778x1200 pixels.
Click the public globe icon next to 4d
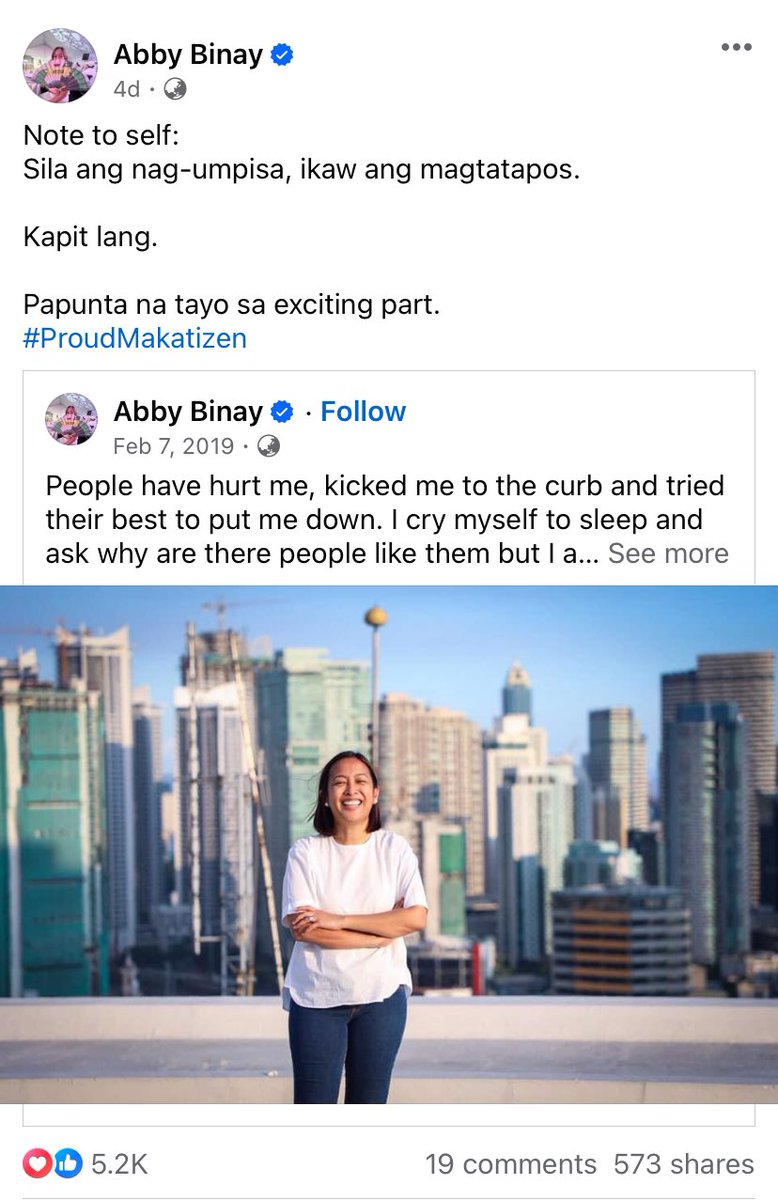(x=174, y=89)
